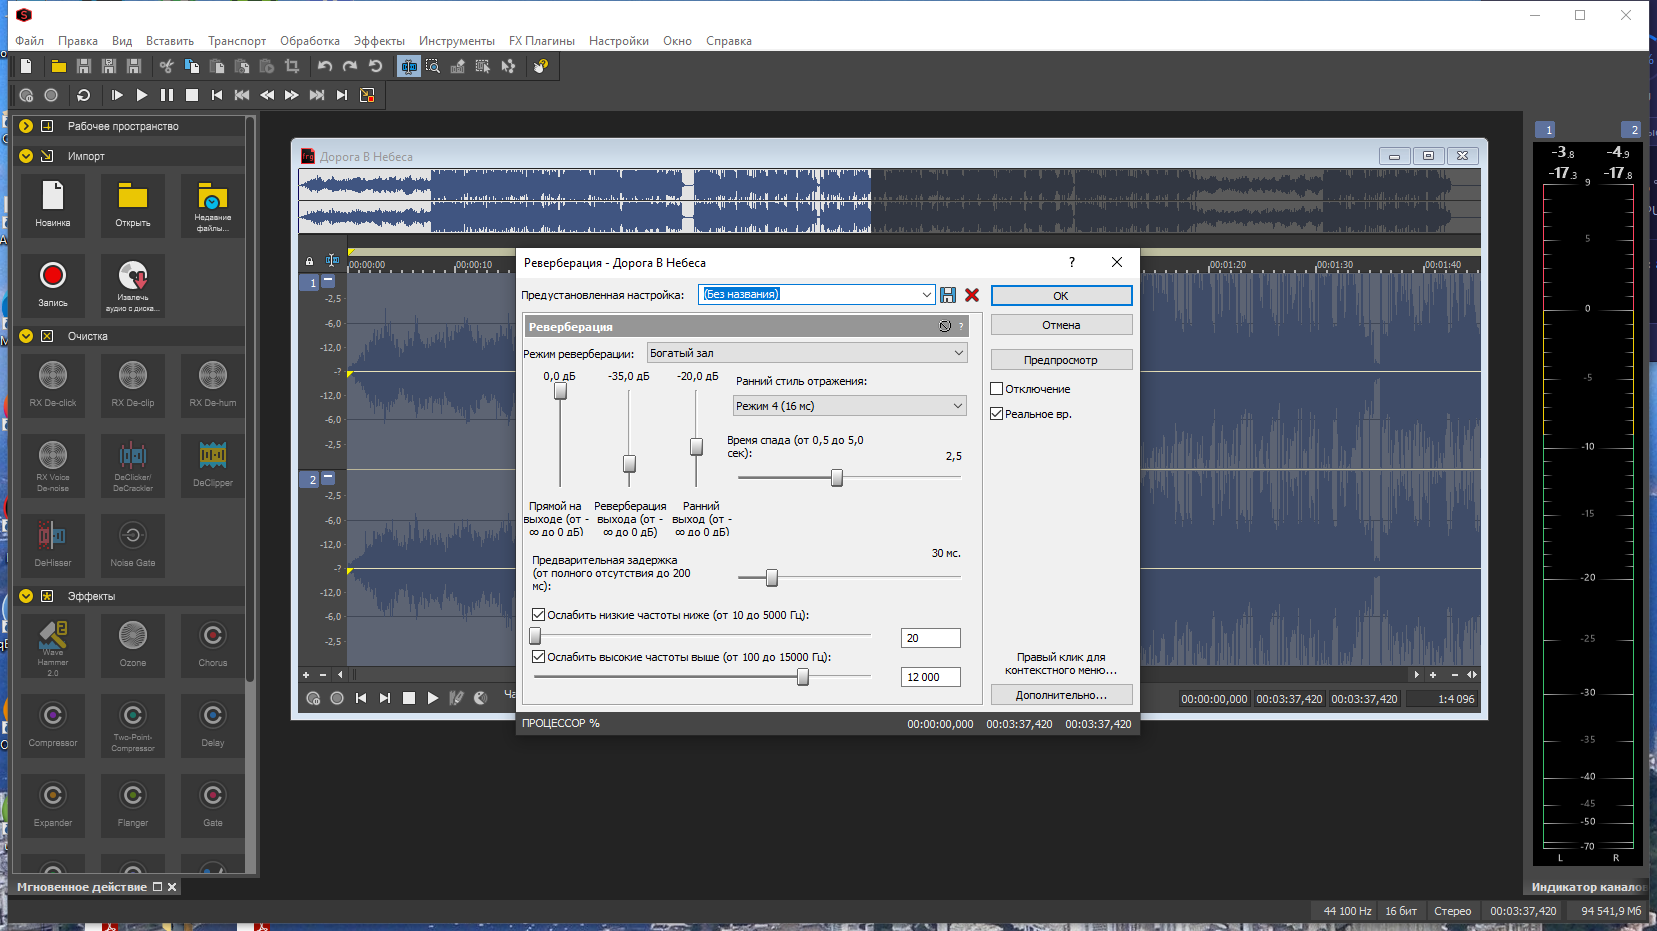Image resolution: width=1657 pixels, height=931 pixels.
Task: Toggle loop playback in the transport toolbar
Action: 84,95
